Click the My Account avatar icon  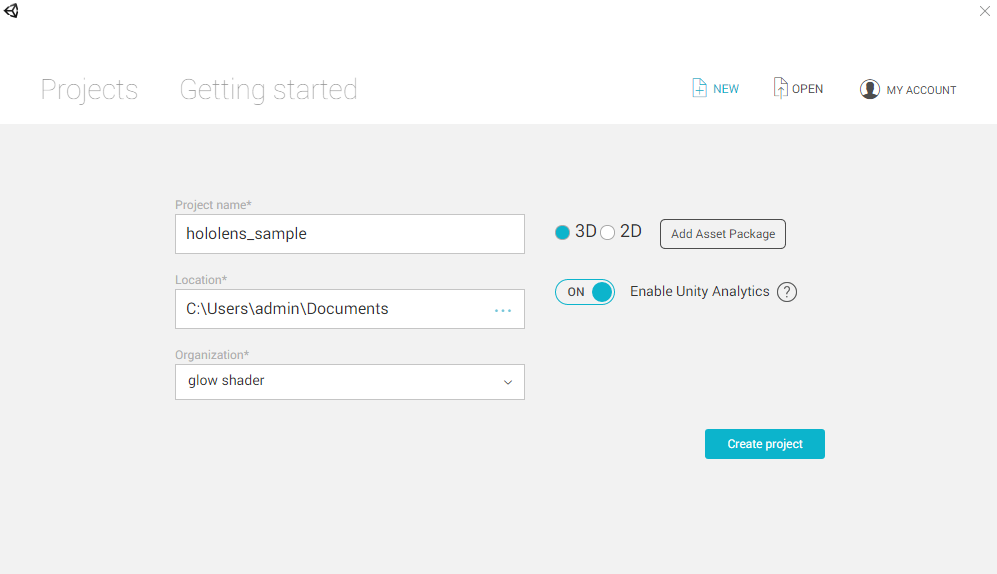(869, 89)
